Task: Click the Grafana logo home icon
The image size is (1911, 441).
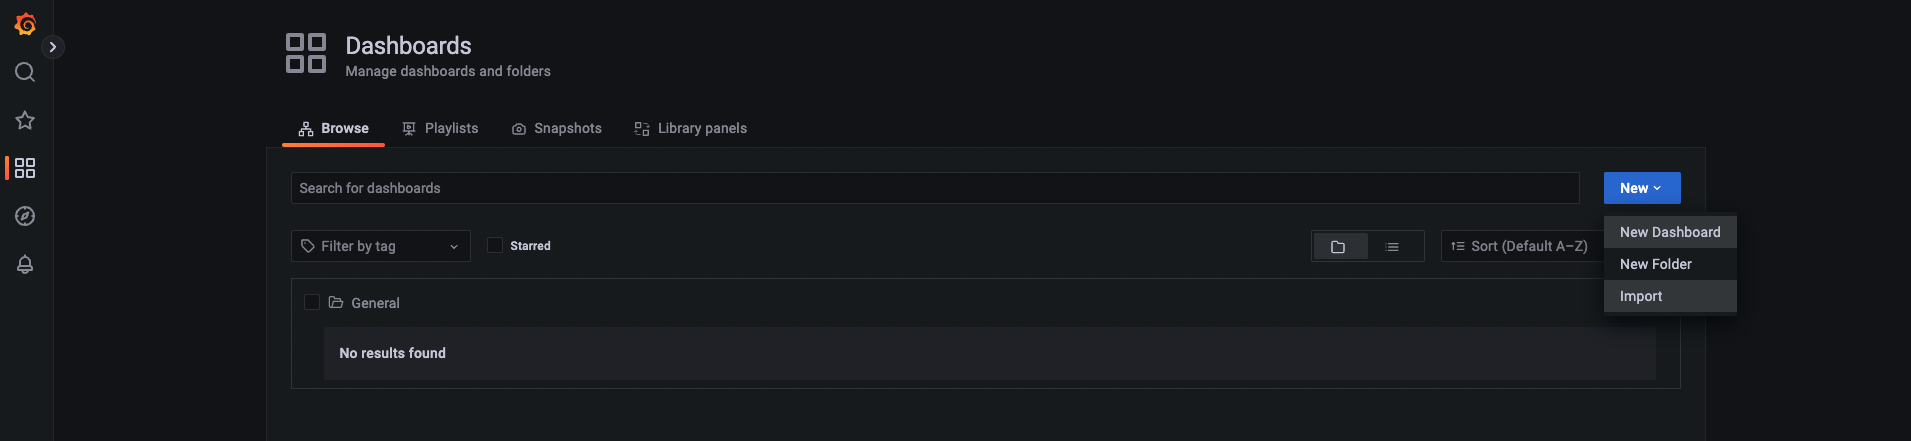Action: [25, 24]
